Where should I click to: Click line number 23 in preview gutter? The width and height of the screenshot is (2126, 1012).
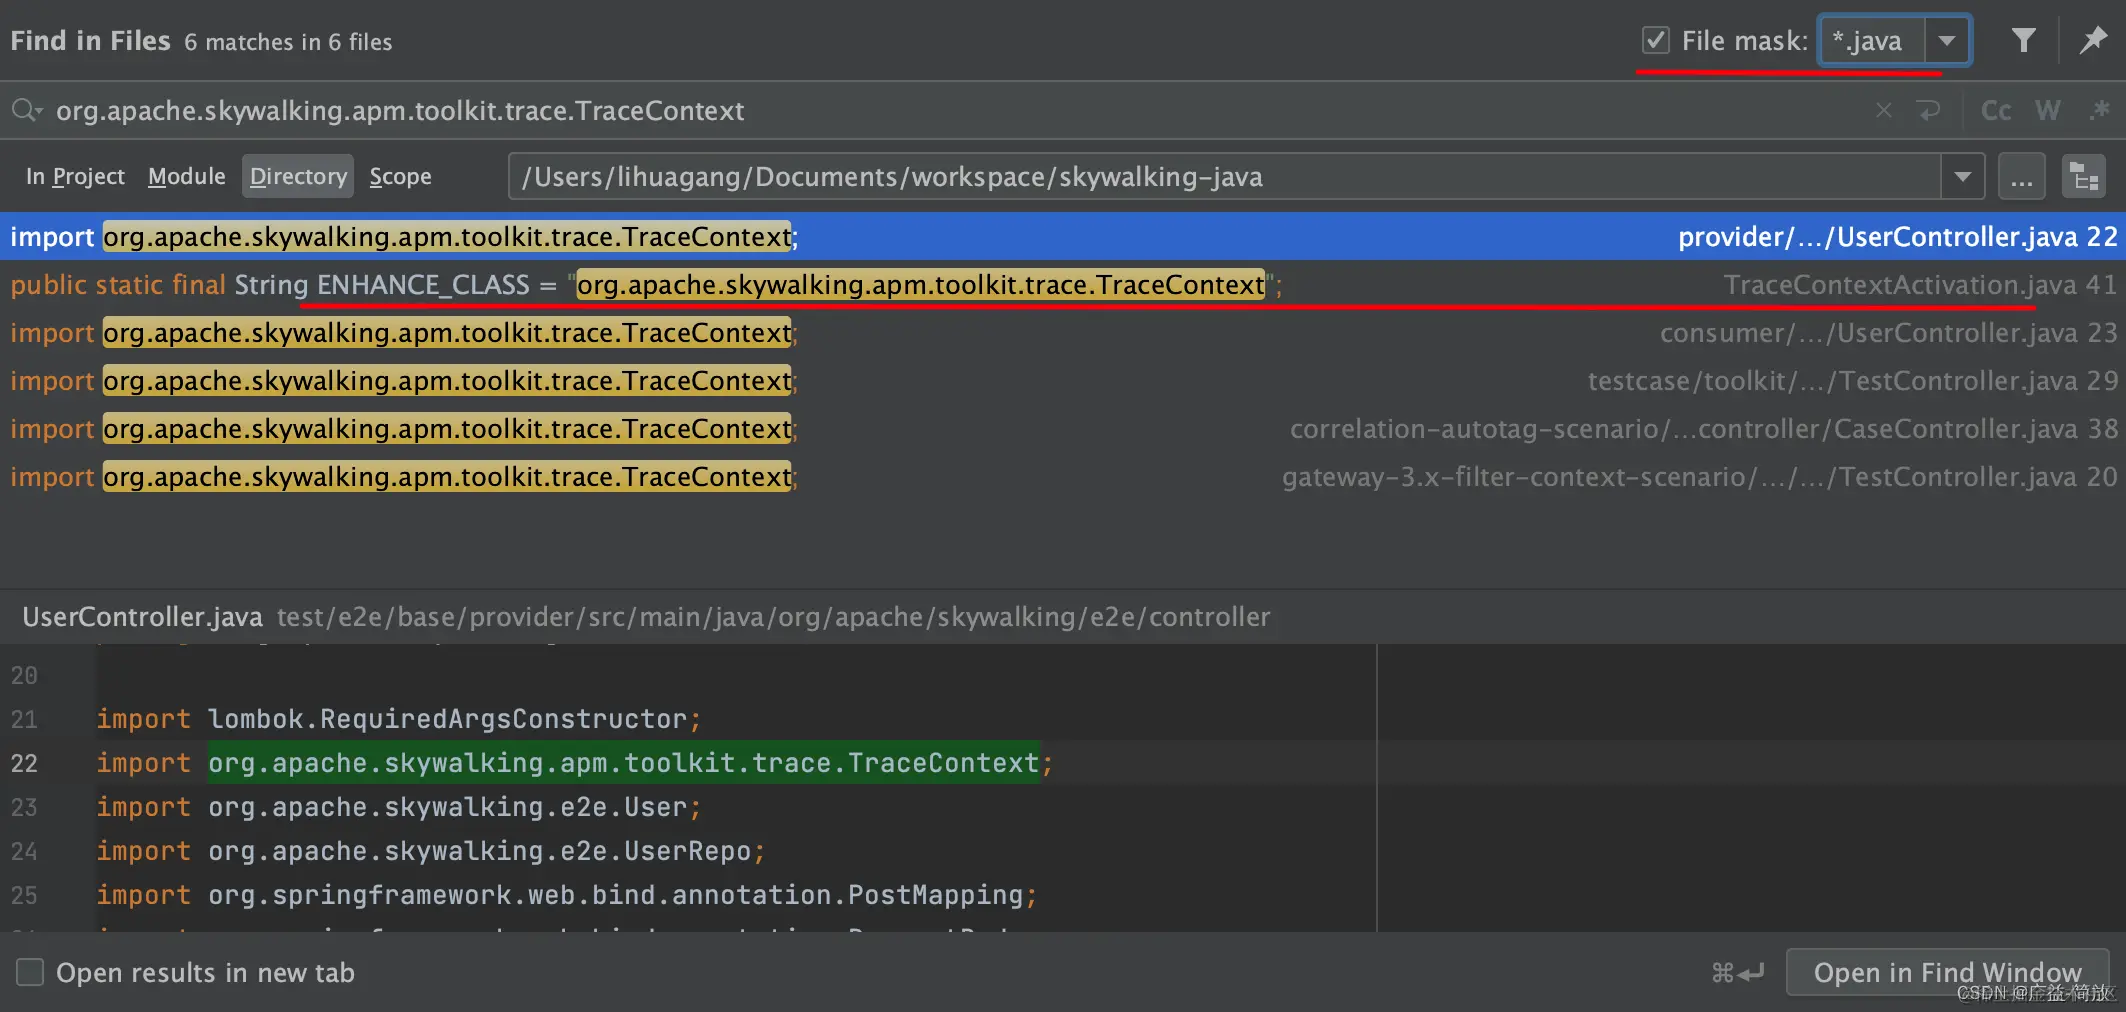tap(24, 807)
